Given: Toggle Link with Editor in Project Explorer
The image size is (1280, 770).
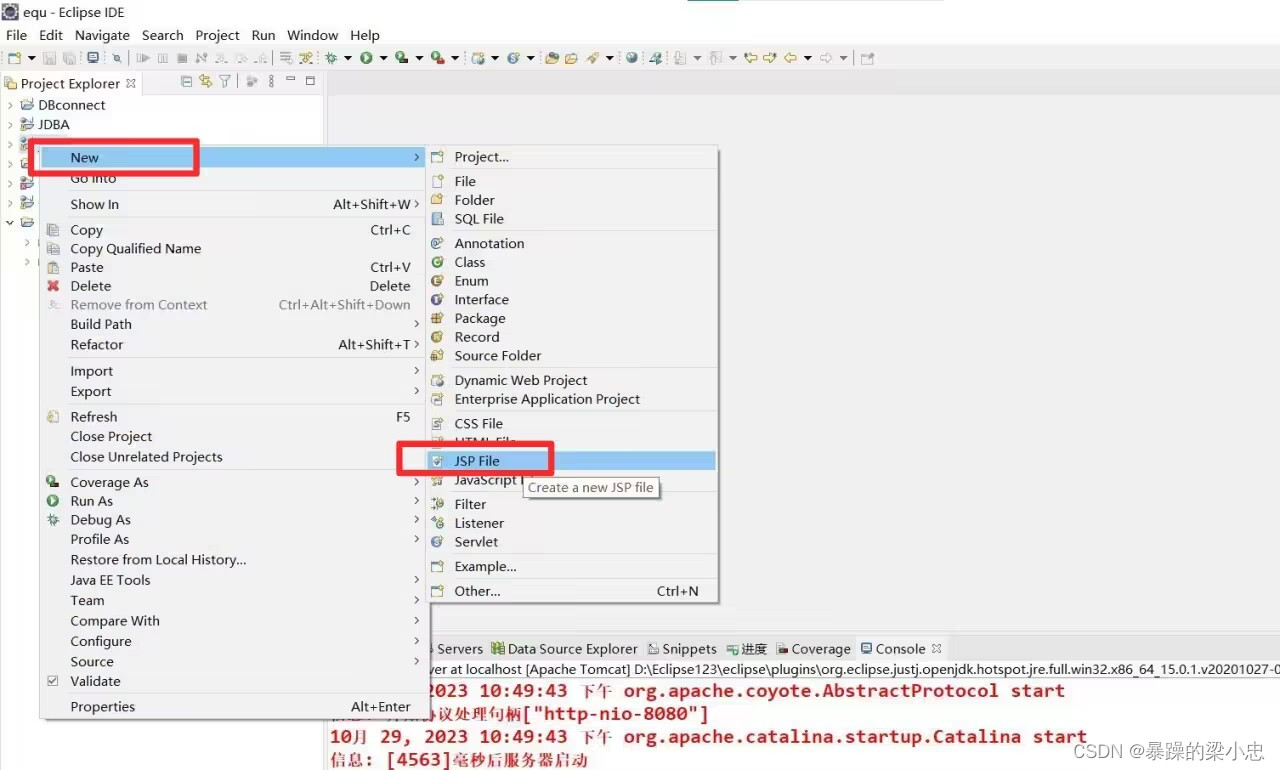Looking at the screenshot, I should tap(205, 81).
